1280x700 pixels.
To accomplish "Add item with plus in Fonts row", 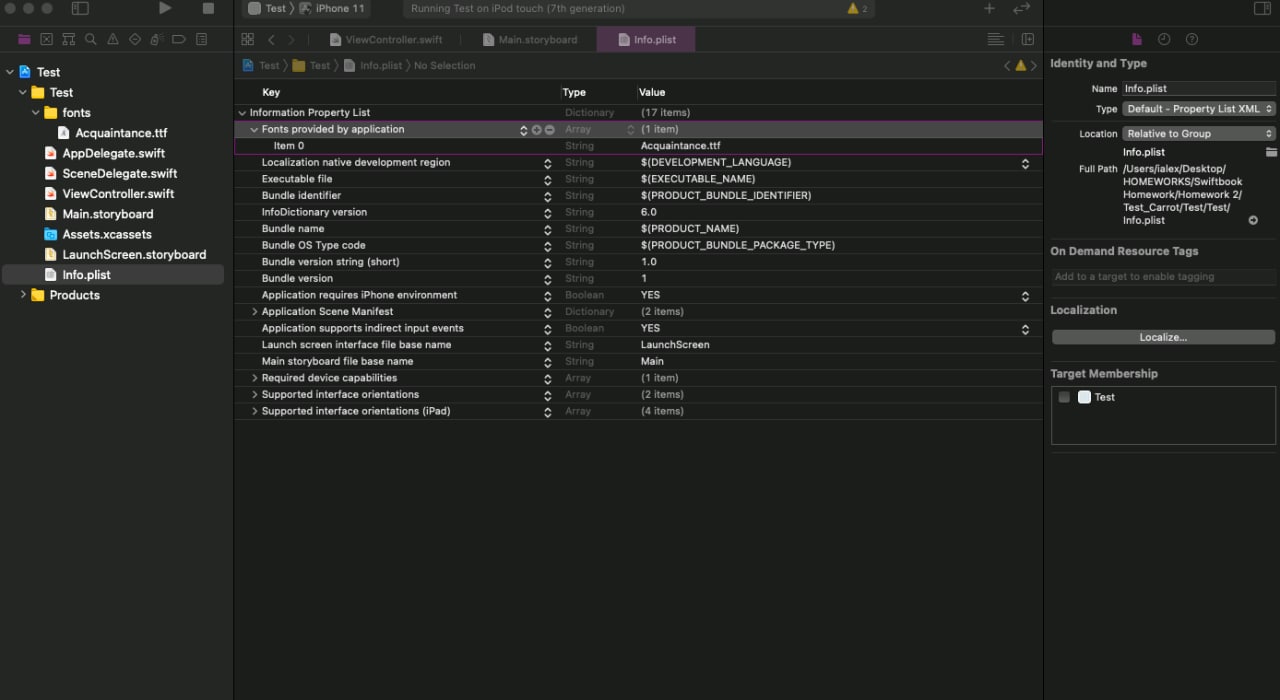I will 536,130.
